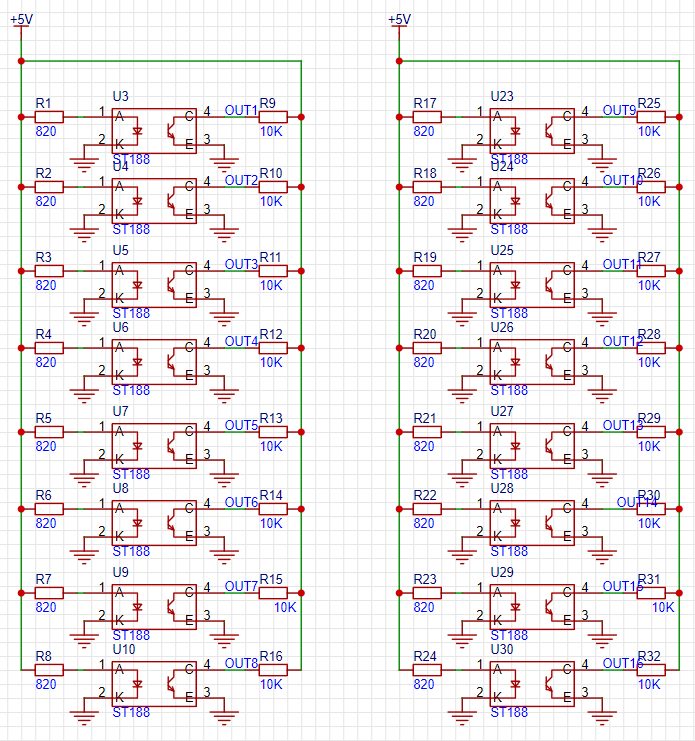Select the R20 resistor designator label
The image size is (695, 741).
click(425, 334)
